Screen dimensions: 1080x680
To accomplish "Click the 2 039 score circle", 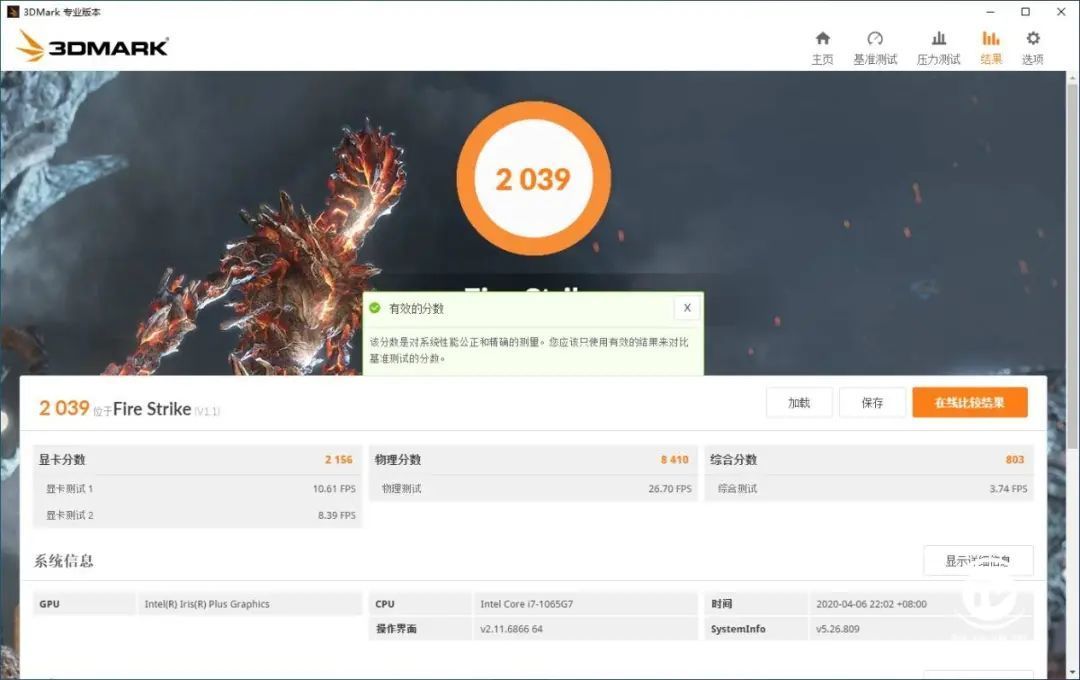I will click(533, 179).
